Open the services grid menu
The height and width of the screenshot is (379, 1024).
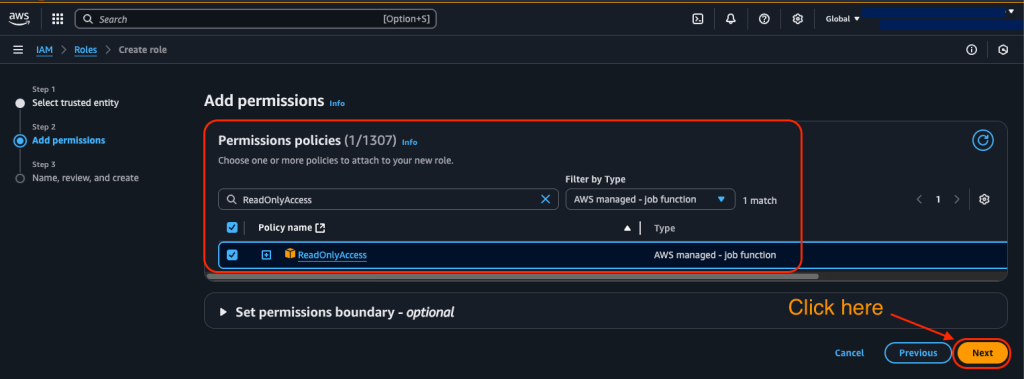(x=57, y=19)
